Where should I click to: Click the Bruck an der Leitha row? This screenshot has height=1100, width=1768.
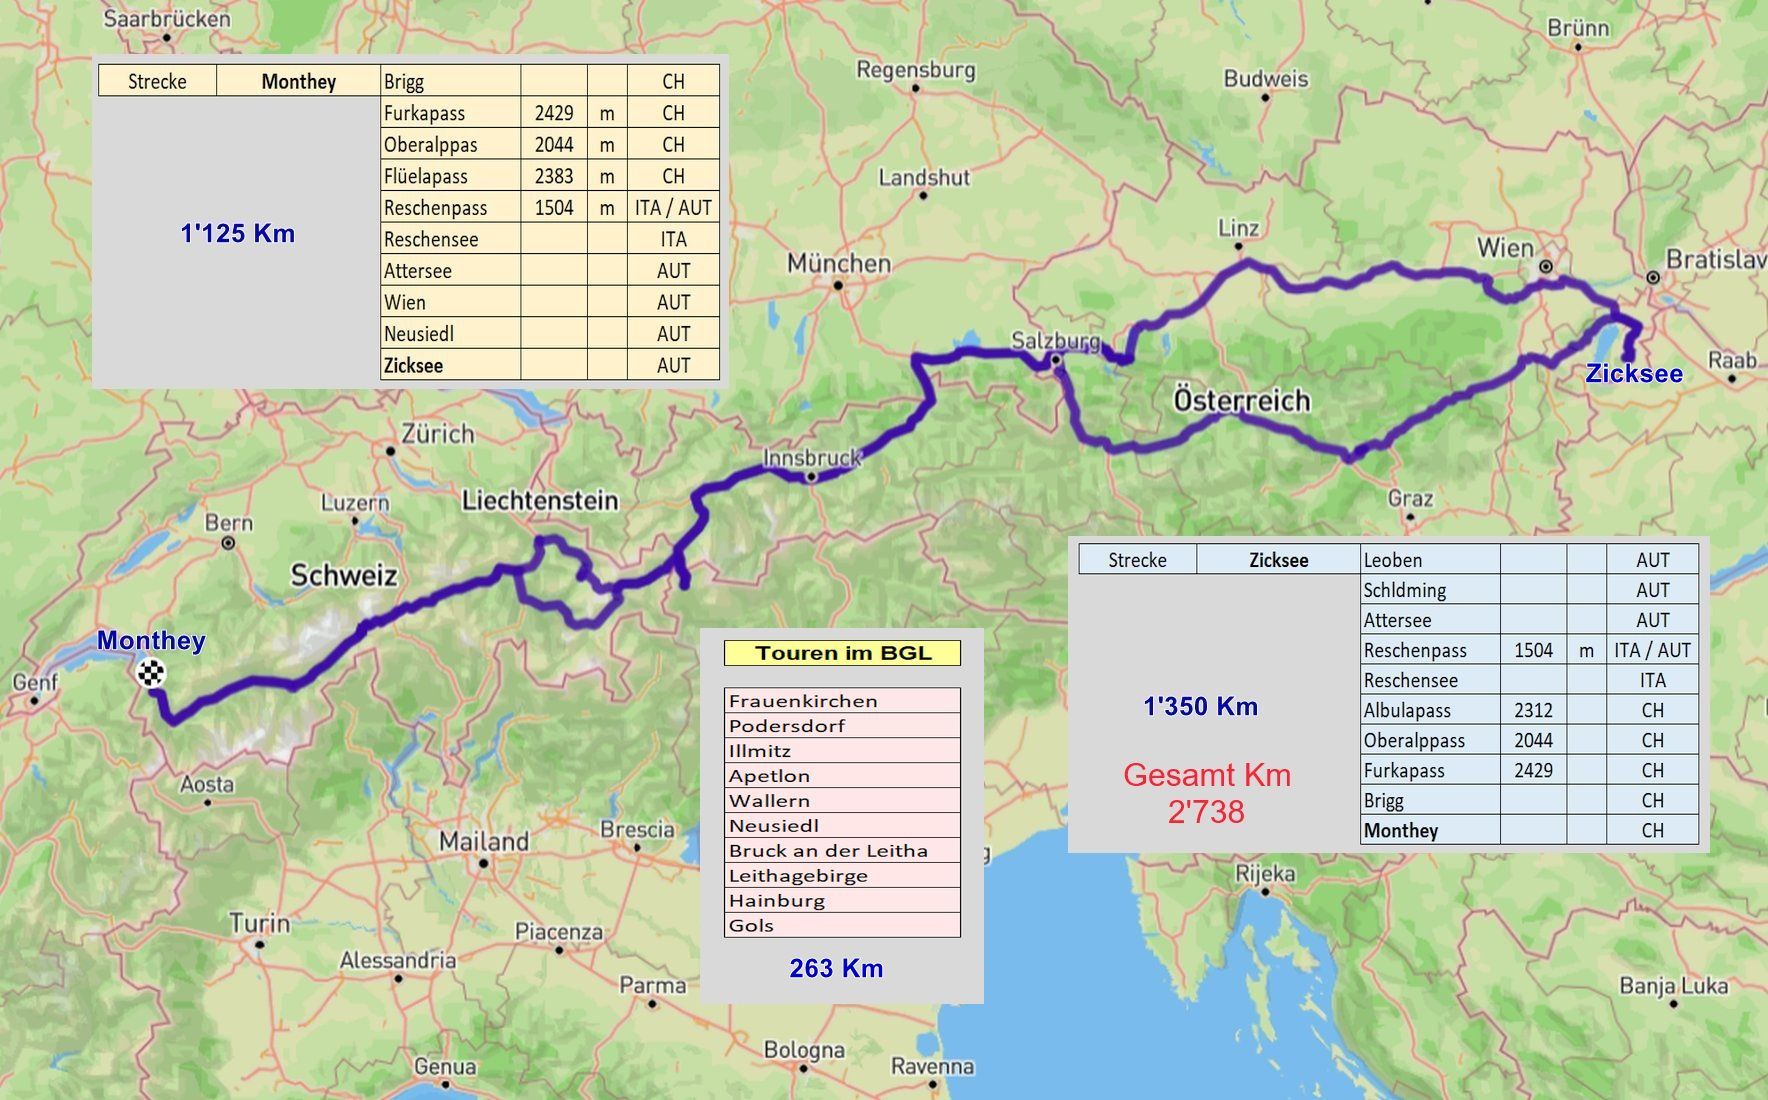842,851
